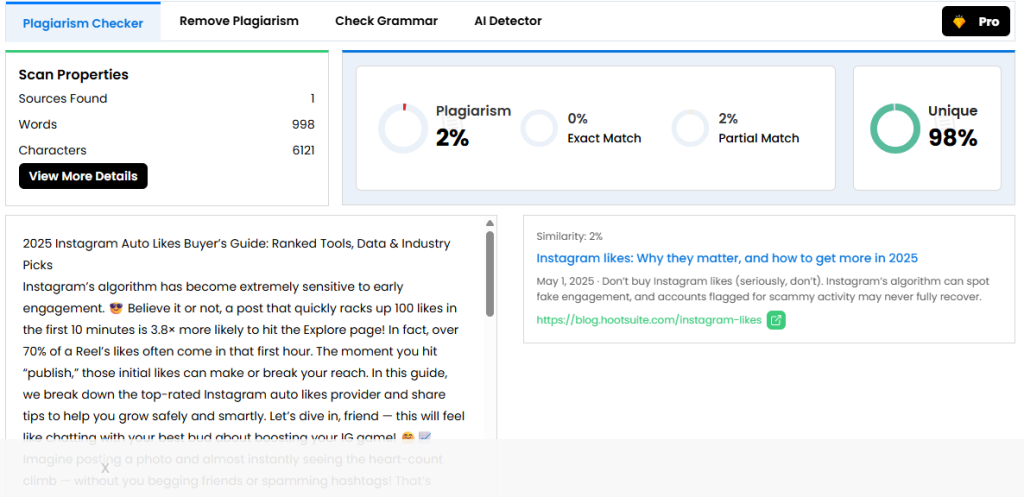Select the Sources Found row label
Viewport: 1024px width, 497px height.
63,99
